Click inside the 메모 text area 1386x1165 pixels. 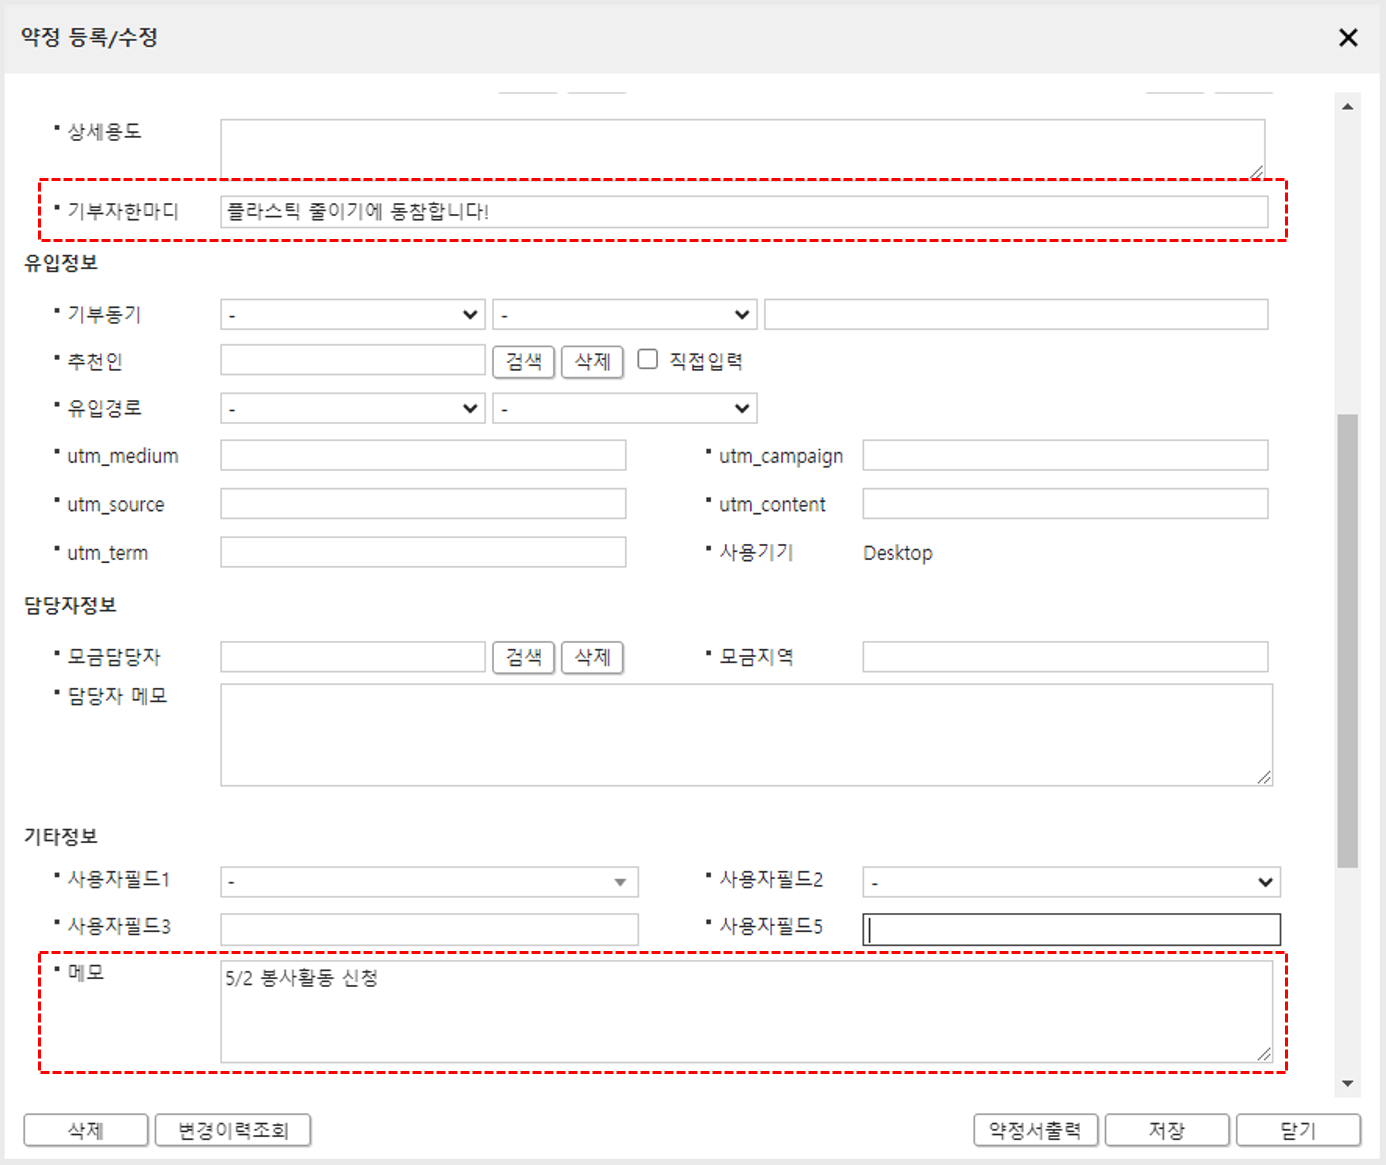click(x=745, y=1010)
